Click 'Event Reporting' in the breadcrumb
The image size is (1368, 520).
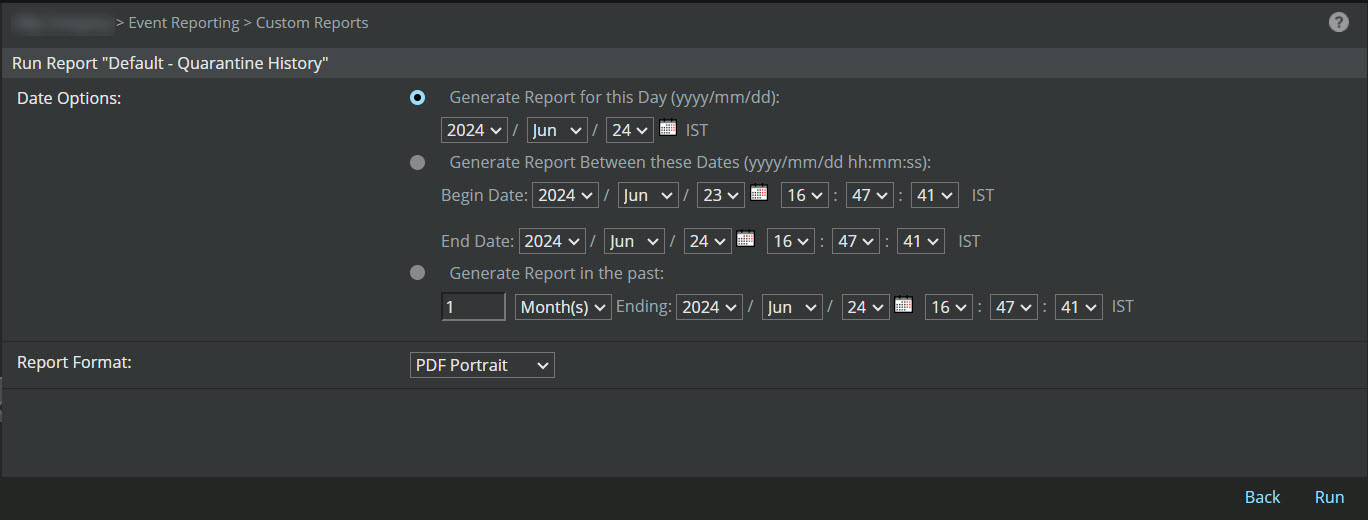tap(184, 22)
